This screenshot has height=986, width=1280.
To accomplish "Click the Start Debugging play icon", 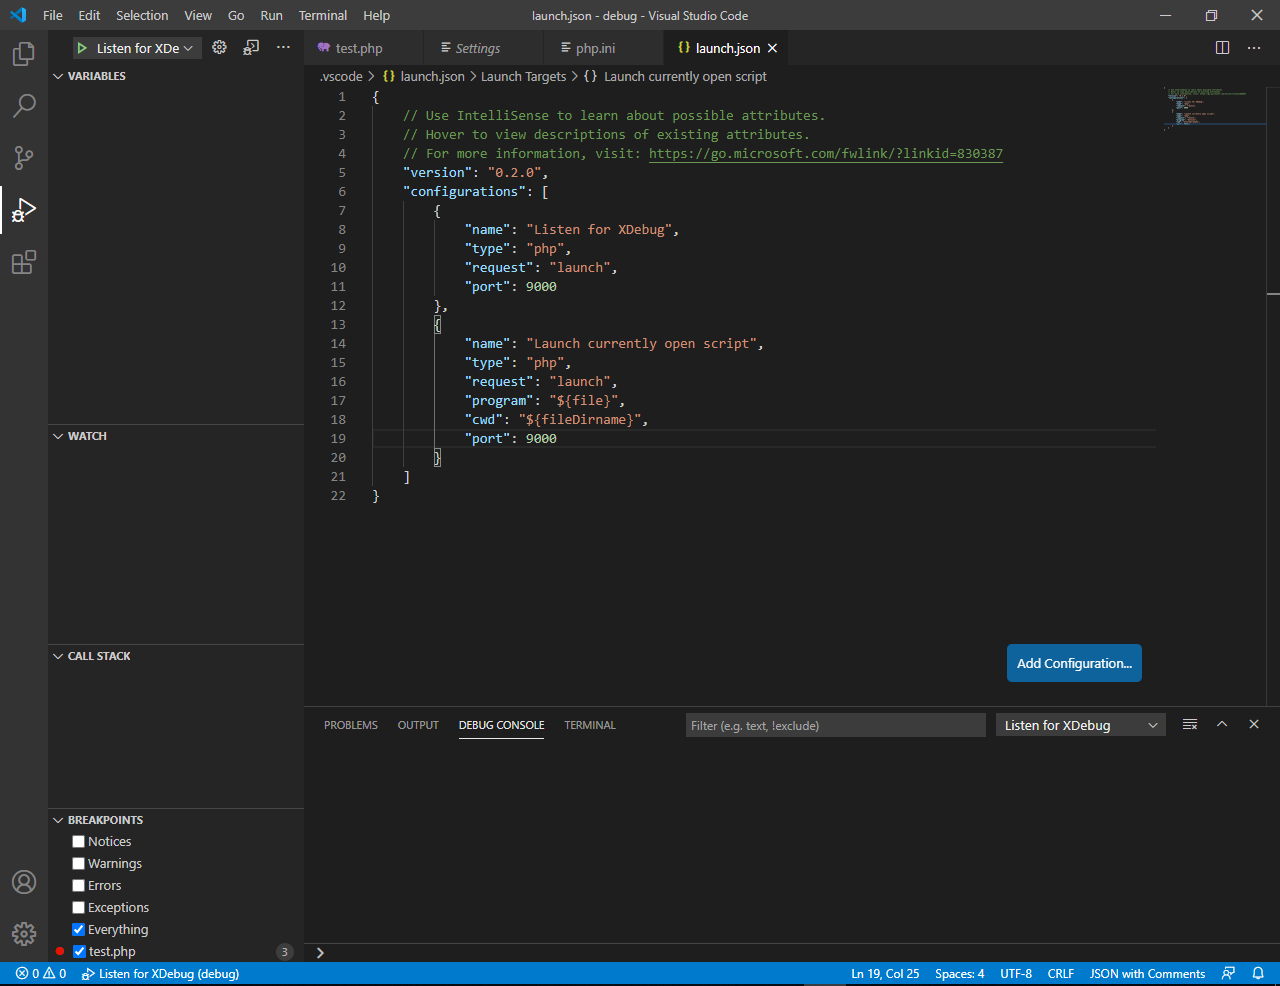I will coord(82,48).
